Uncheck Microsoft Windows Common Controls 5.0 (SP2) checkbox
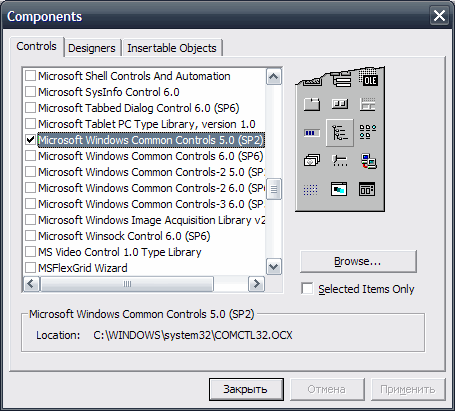Image resolution: width=455 pixels, height=411 pixels. [x=30, y=140]
